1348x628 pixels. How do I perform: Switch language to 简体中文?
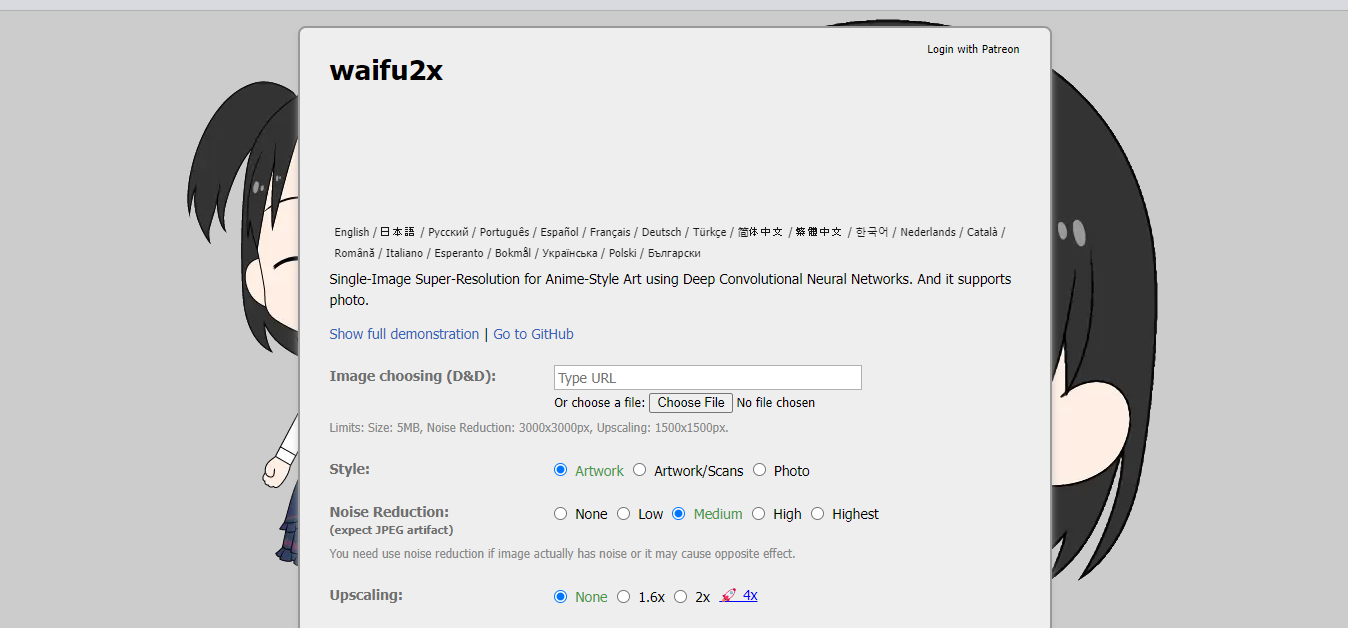click(x=760, y=232)
